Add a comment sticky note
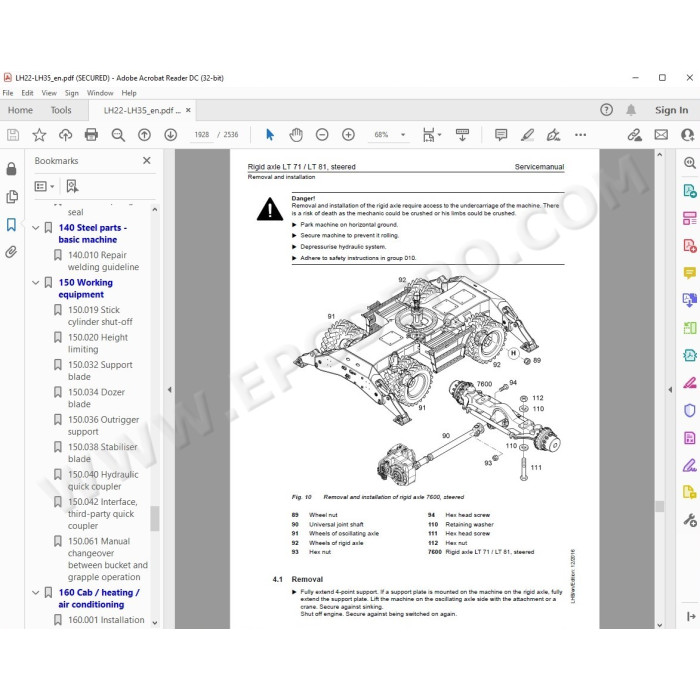The height and width of the screenshot is (700, 700). click(501, 135)
